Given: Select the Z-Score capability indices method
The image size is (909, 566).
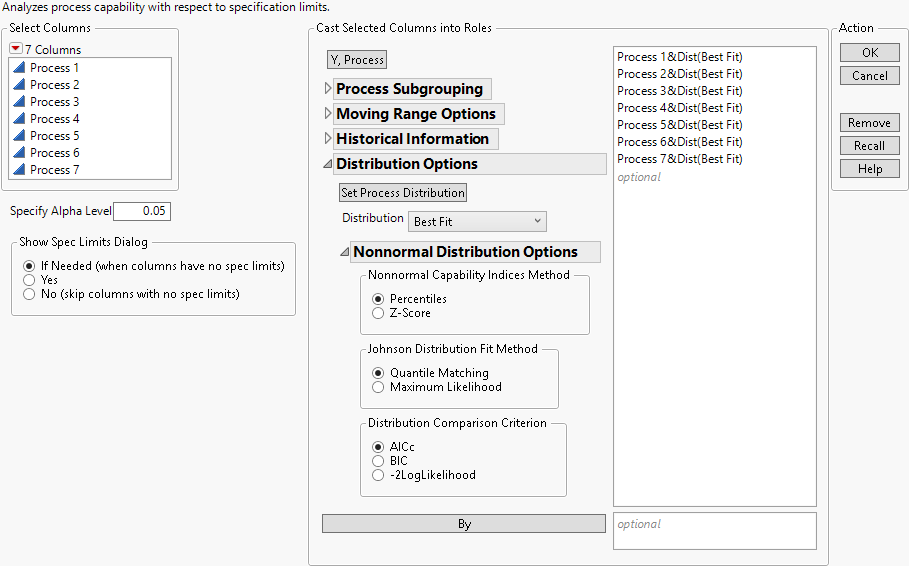Looking at the screenshot, I should (378, 313).
